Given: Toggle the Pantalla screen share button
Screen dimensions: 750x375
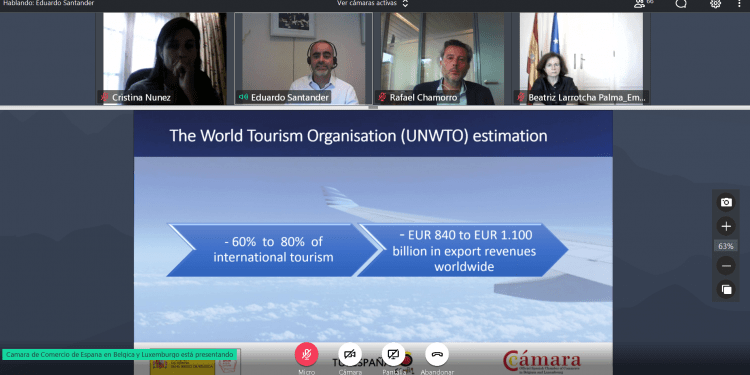Looking at the screenshot, I should click(394, 354).
